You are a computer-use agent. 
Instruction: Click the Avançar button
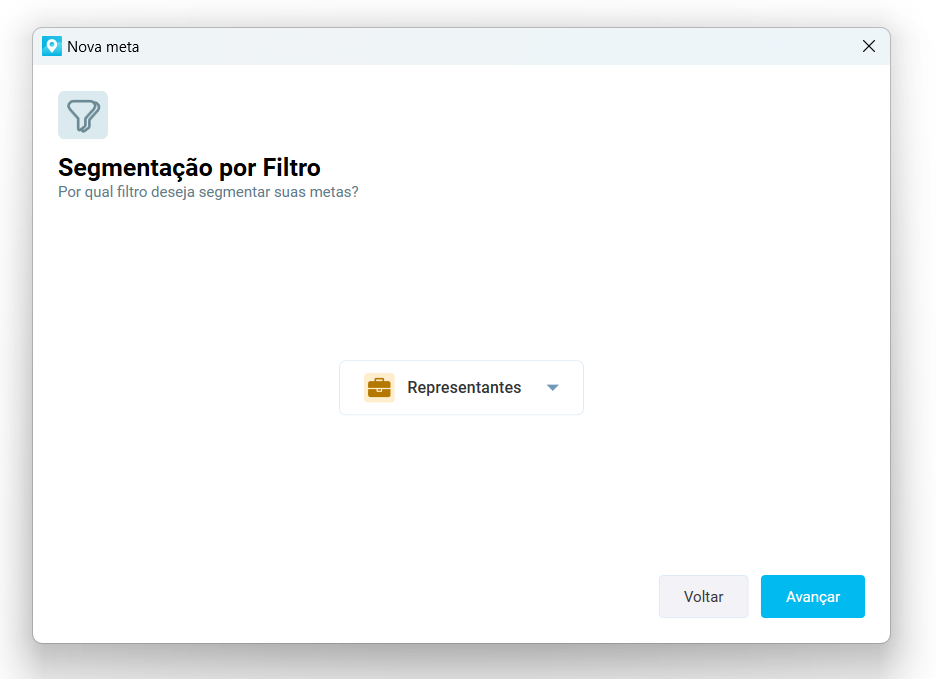812,596
